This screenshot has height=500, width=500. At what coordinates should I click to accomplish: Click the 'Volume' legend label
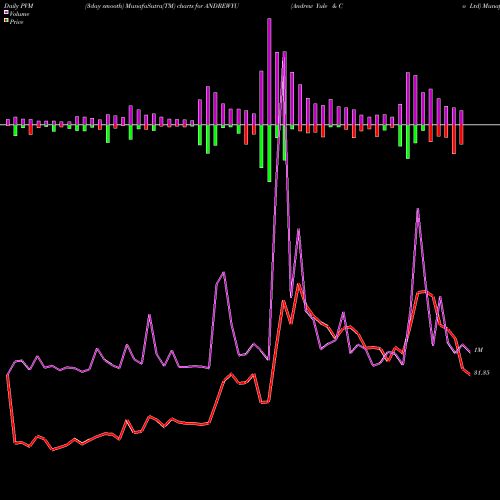pyautogui.click(x=19, y=14)
